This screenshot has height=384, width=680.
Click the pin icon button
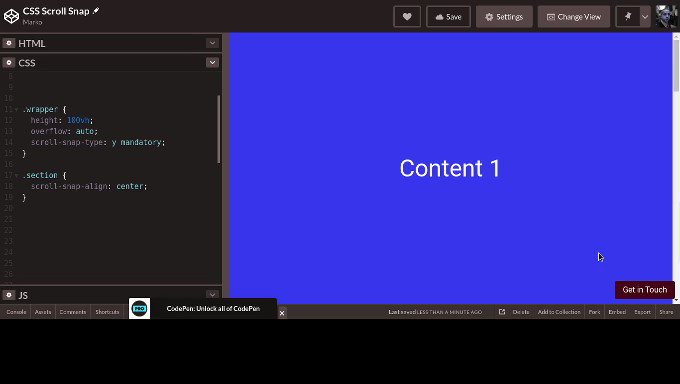coord(628,17)
